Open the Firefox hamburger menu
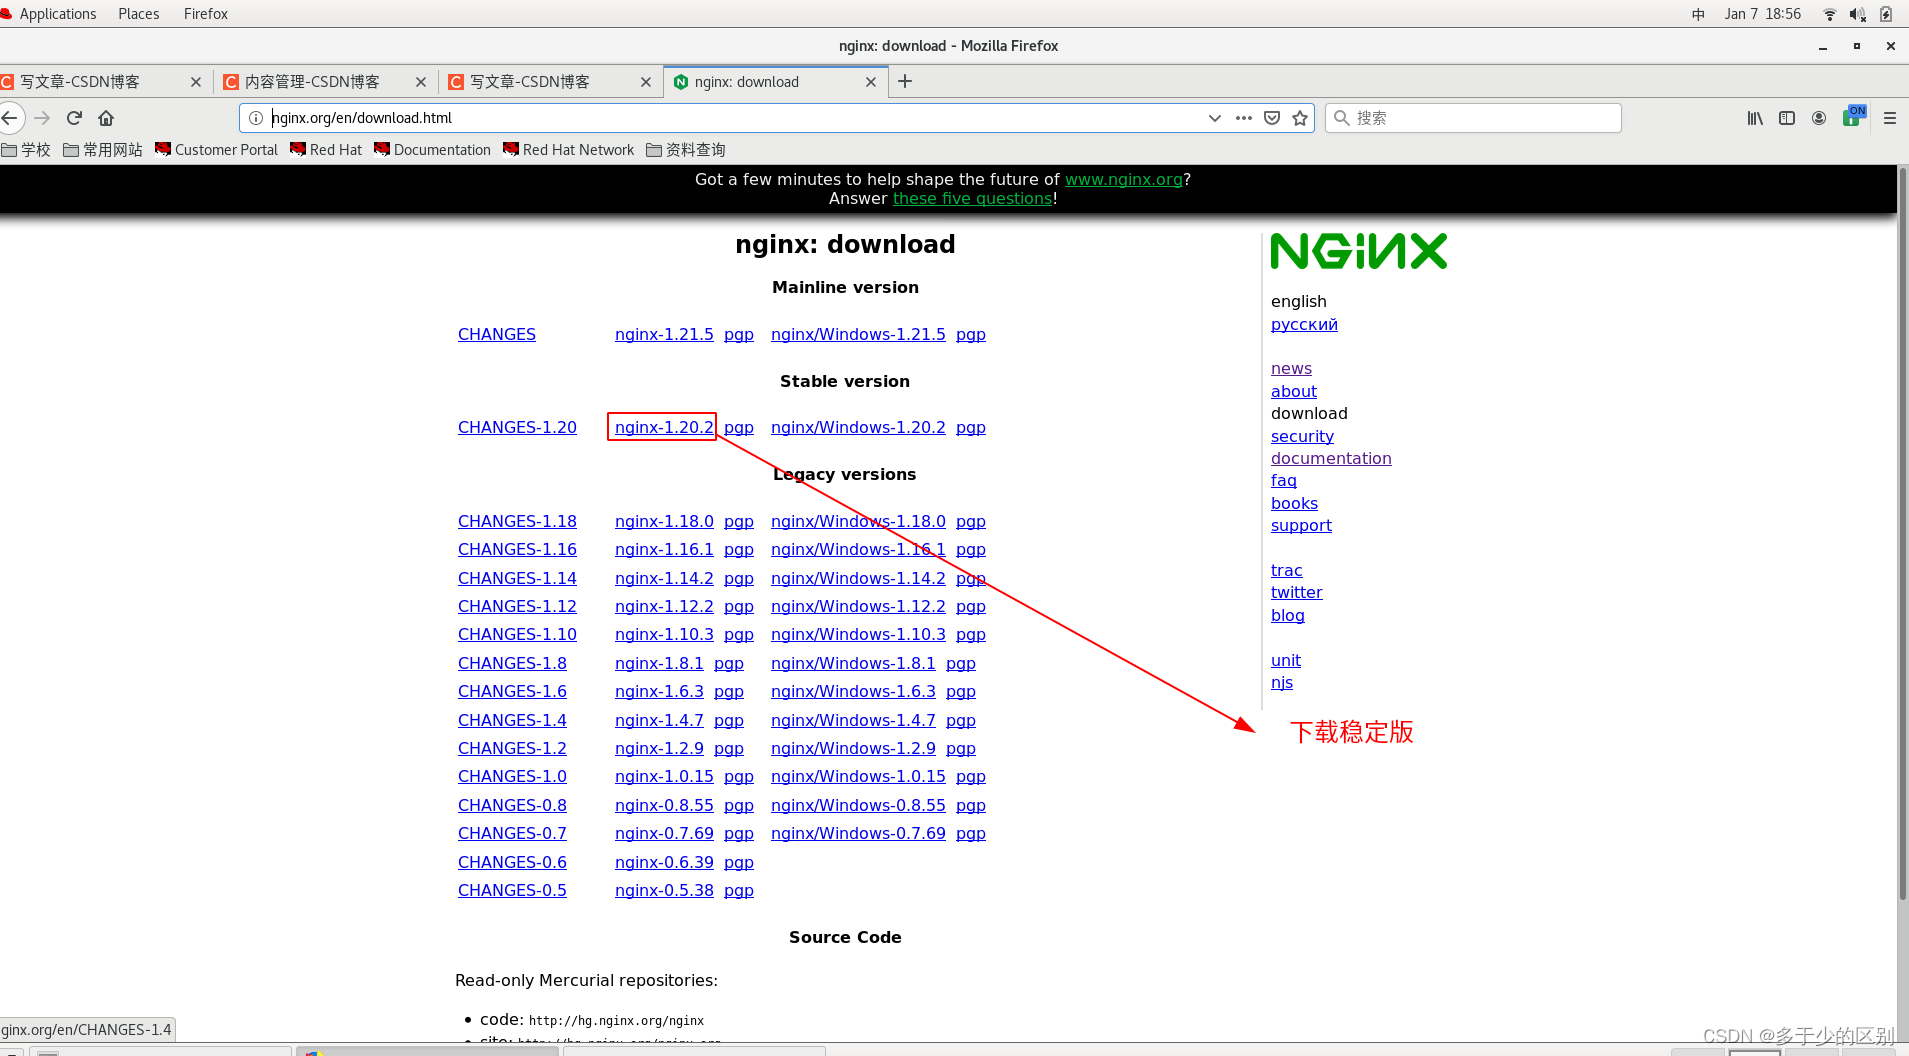Image resolution: width=1909 pixels, height=1056 pixels. tap(1890, 118)
